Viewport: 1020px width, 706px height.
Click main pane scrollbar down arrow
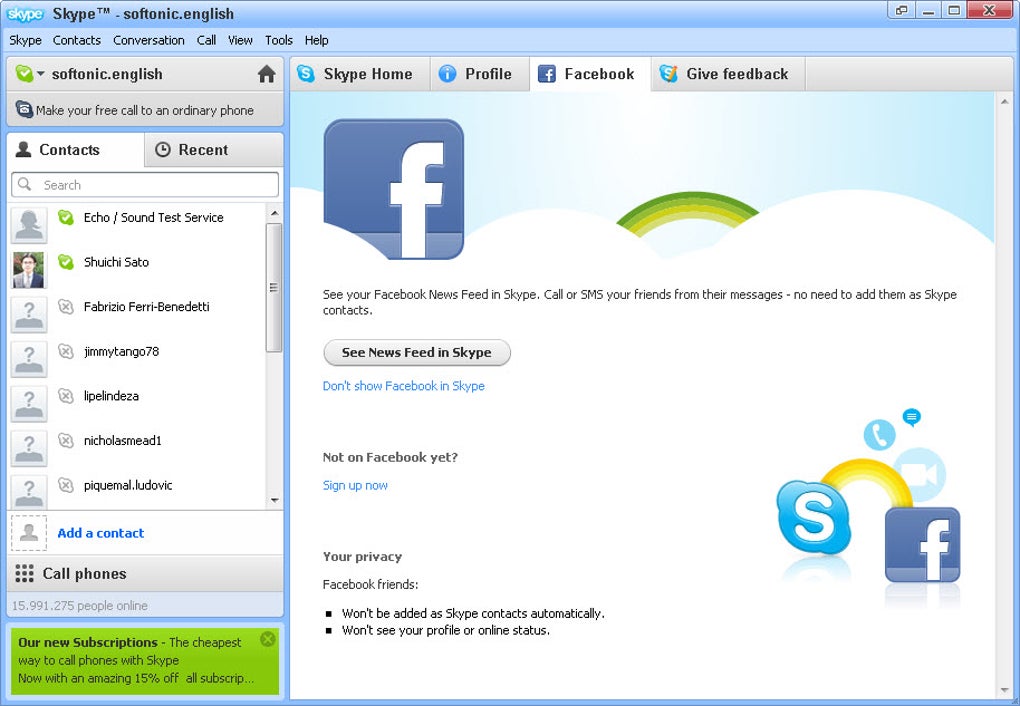coord(1004,690)
